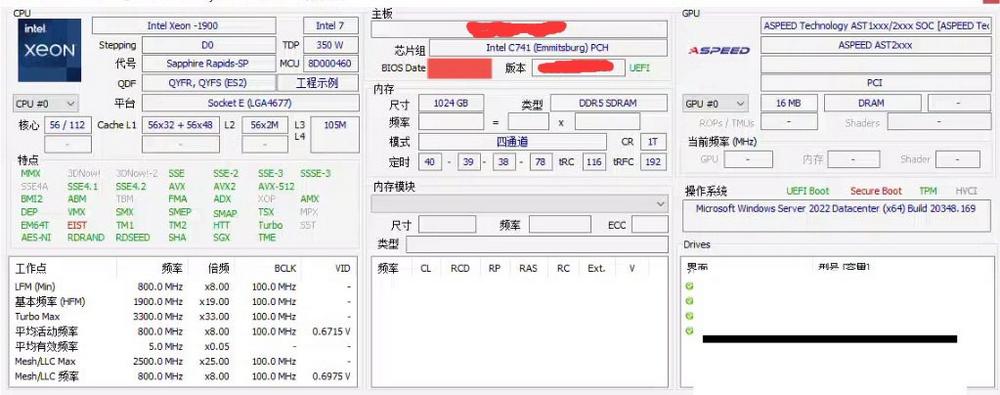Screen dimensions: 1000x395
Task: Open the CPU #0 selector dropdown
Action: point(46,103)
